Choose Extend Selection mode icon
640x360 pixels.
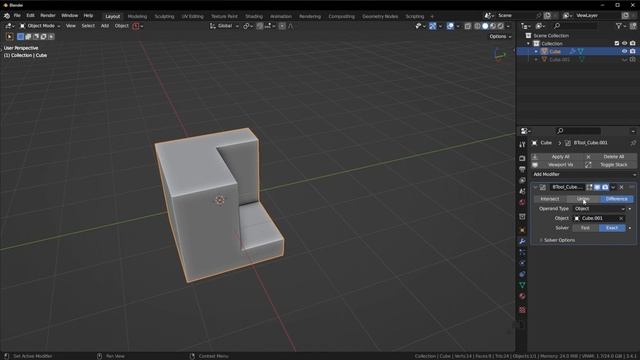(28, 37)
